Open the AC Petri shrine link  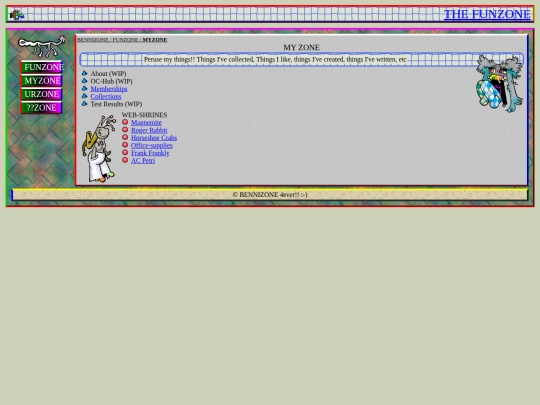coord(143,160)
